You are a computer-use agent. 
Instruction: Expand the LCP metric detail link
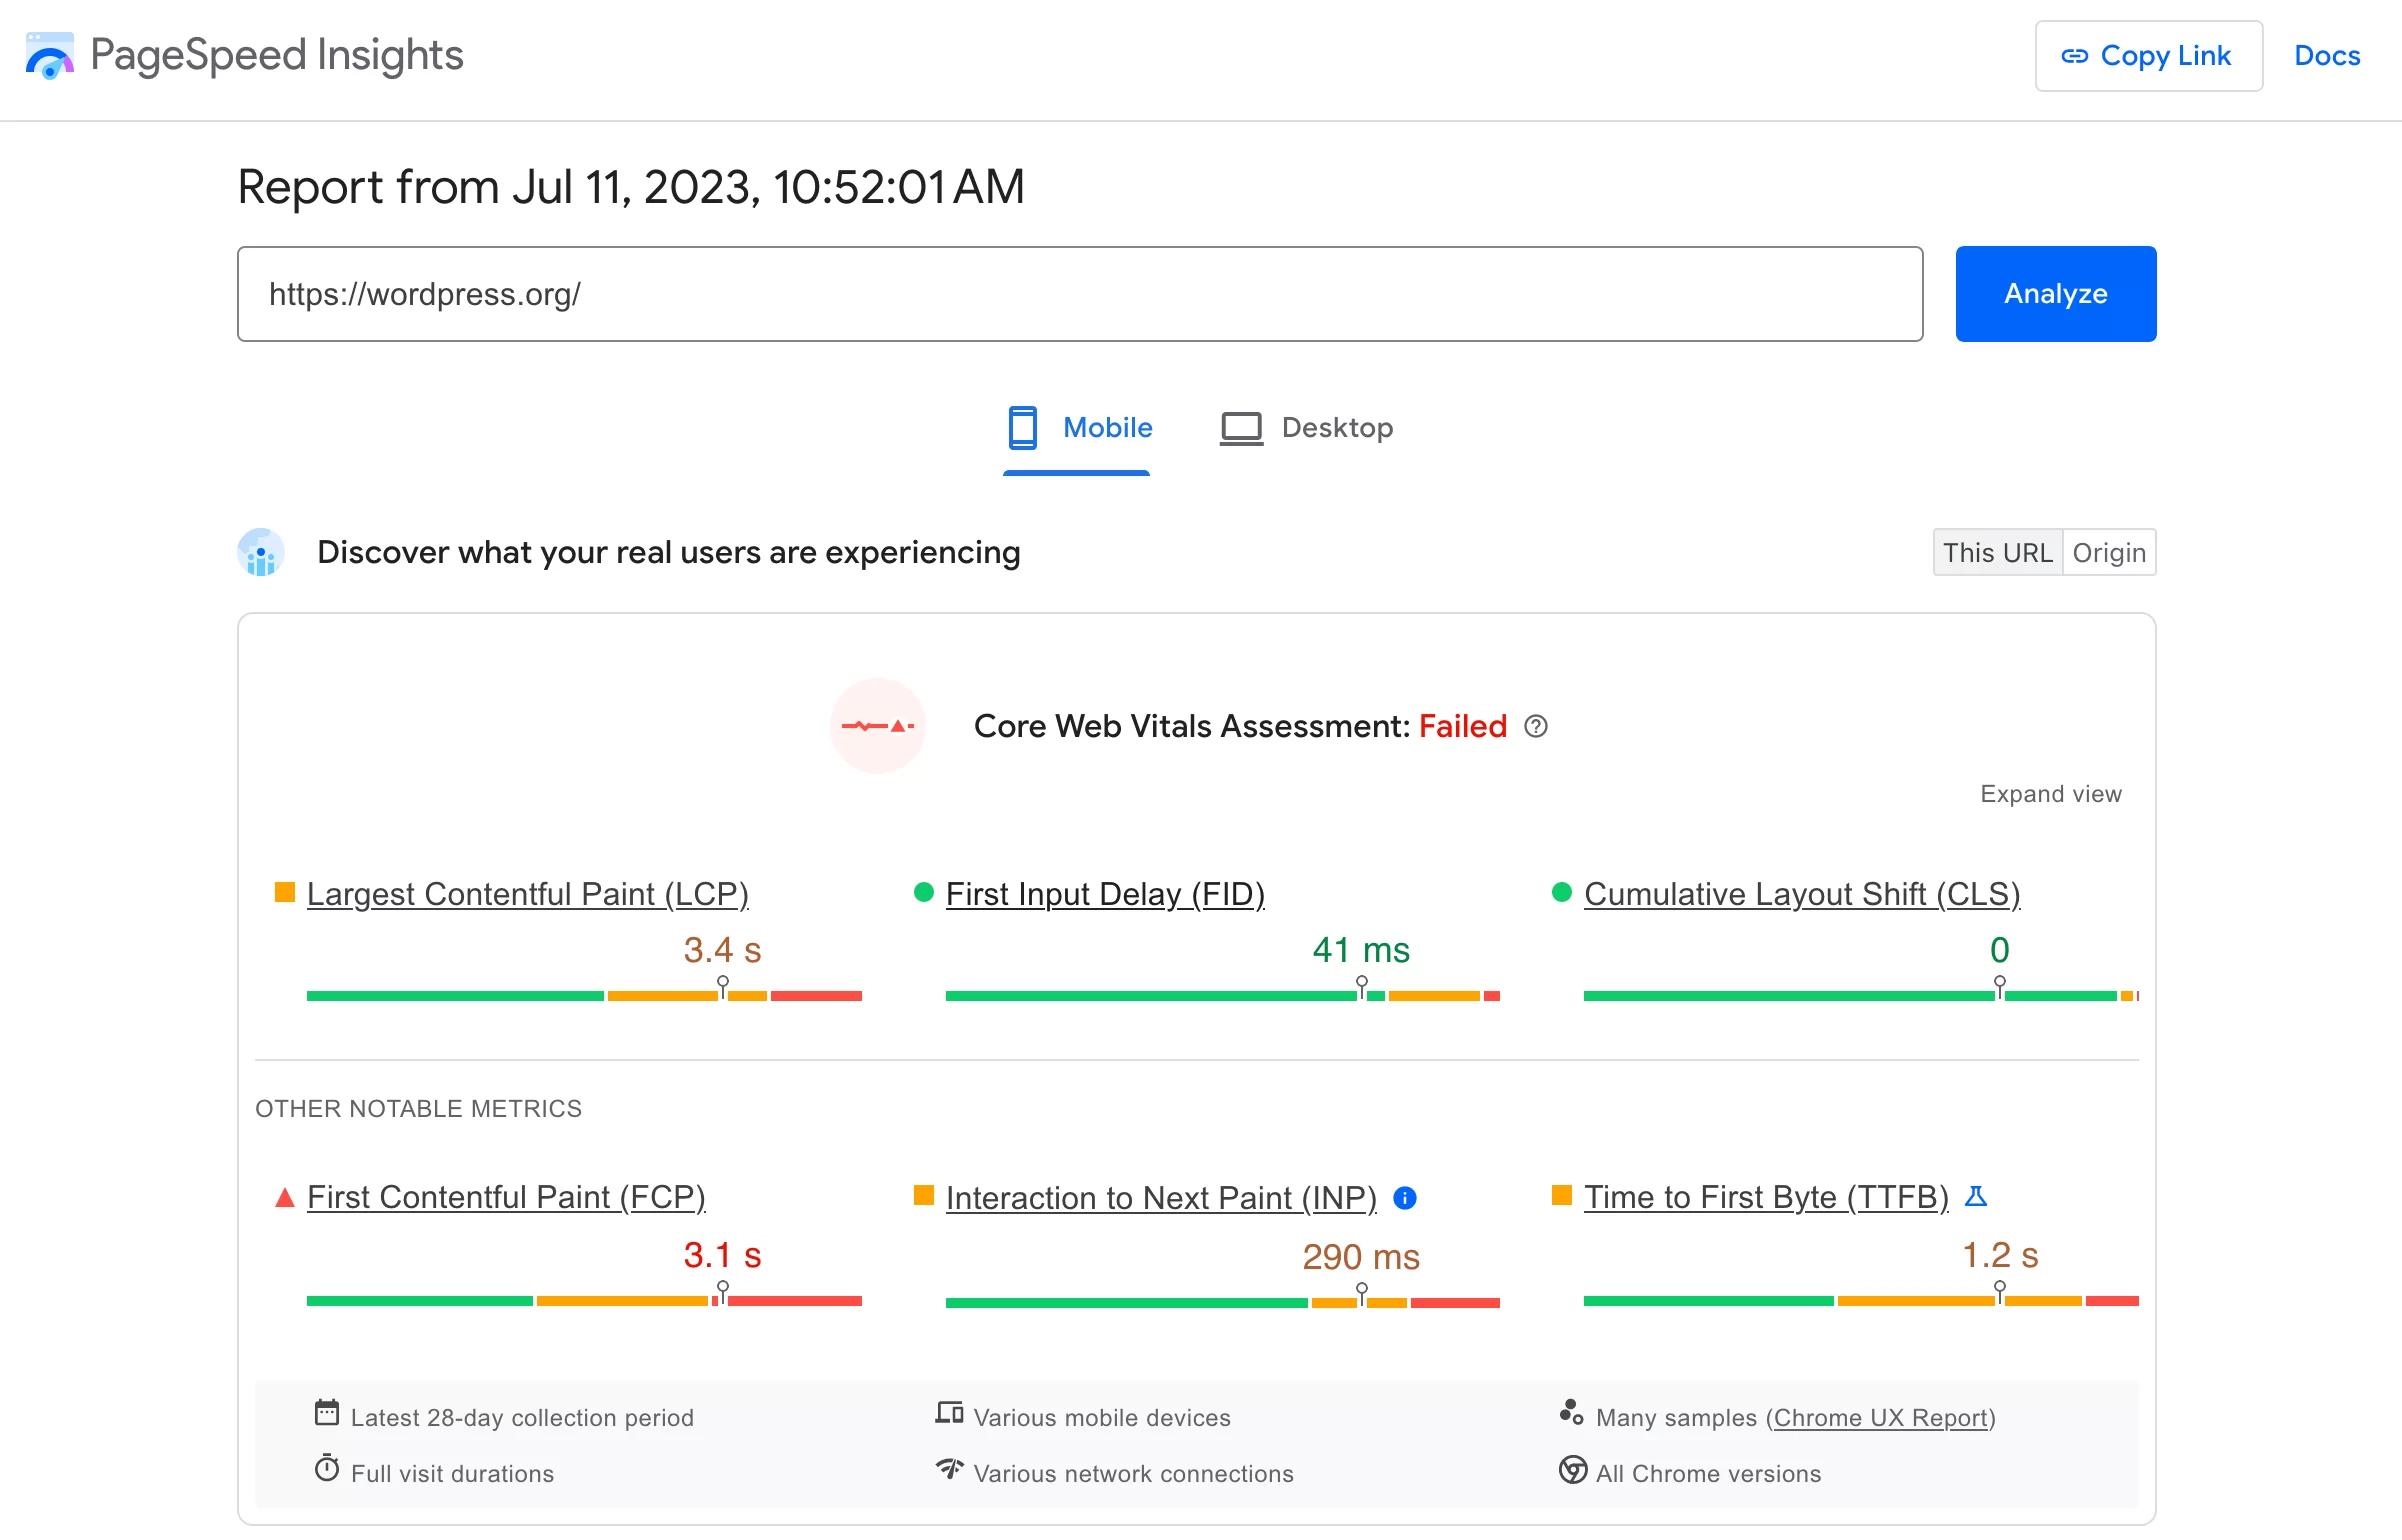(x=527, y=894)
